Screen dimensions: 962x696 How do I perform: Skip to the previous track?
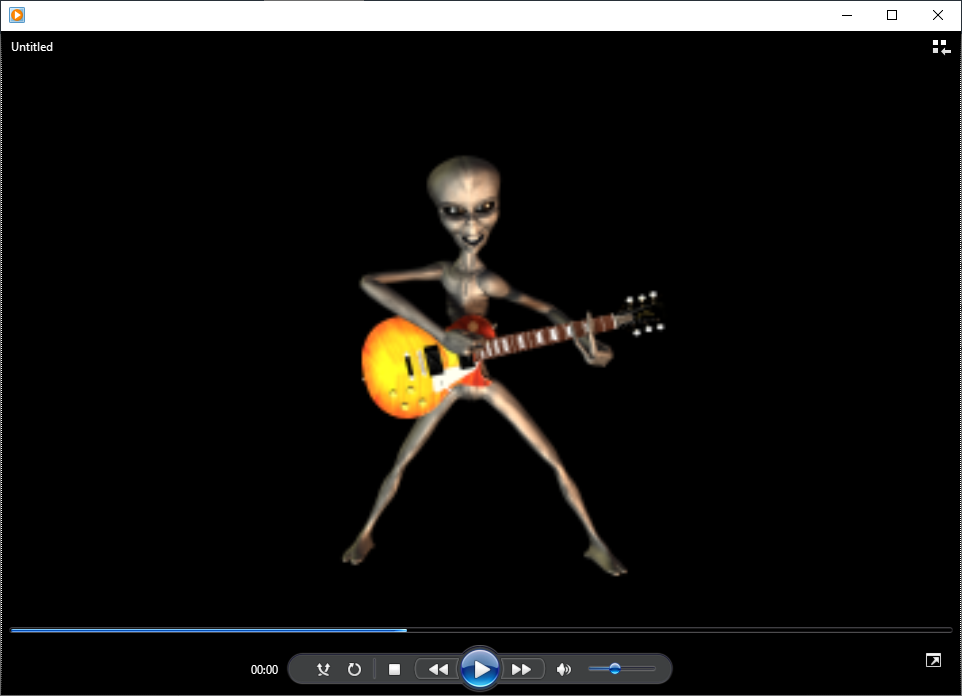pos(437,669)
